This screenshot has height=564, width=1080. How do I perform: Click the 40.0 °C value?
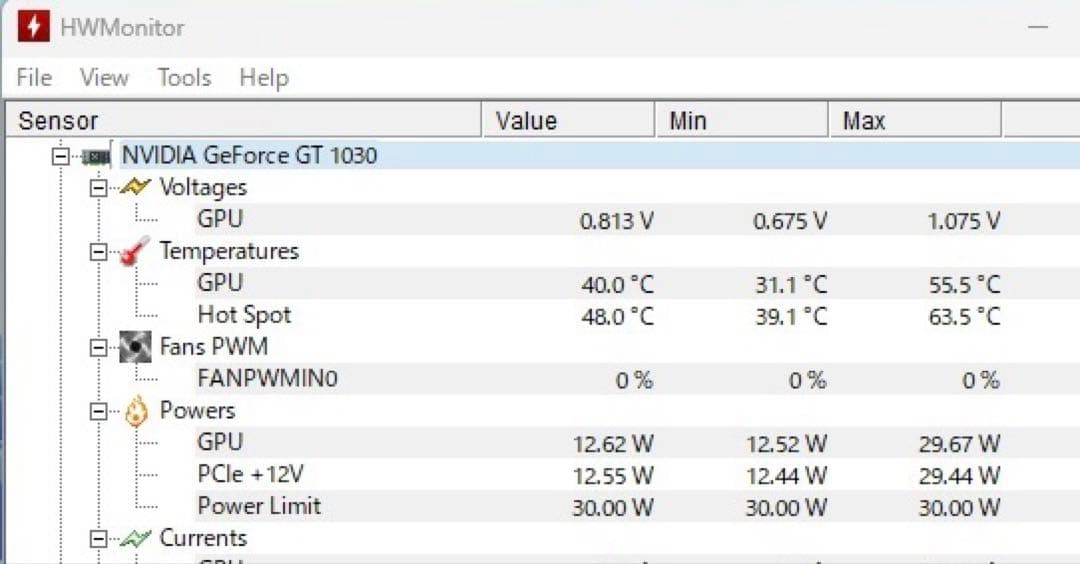pos(618,284)
